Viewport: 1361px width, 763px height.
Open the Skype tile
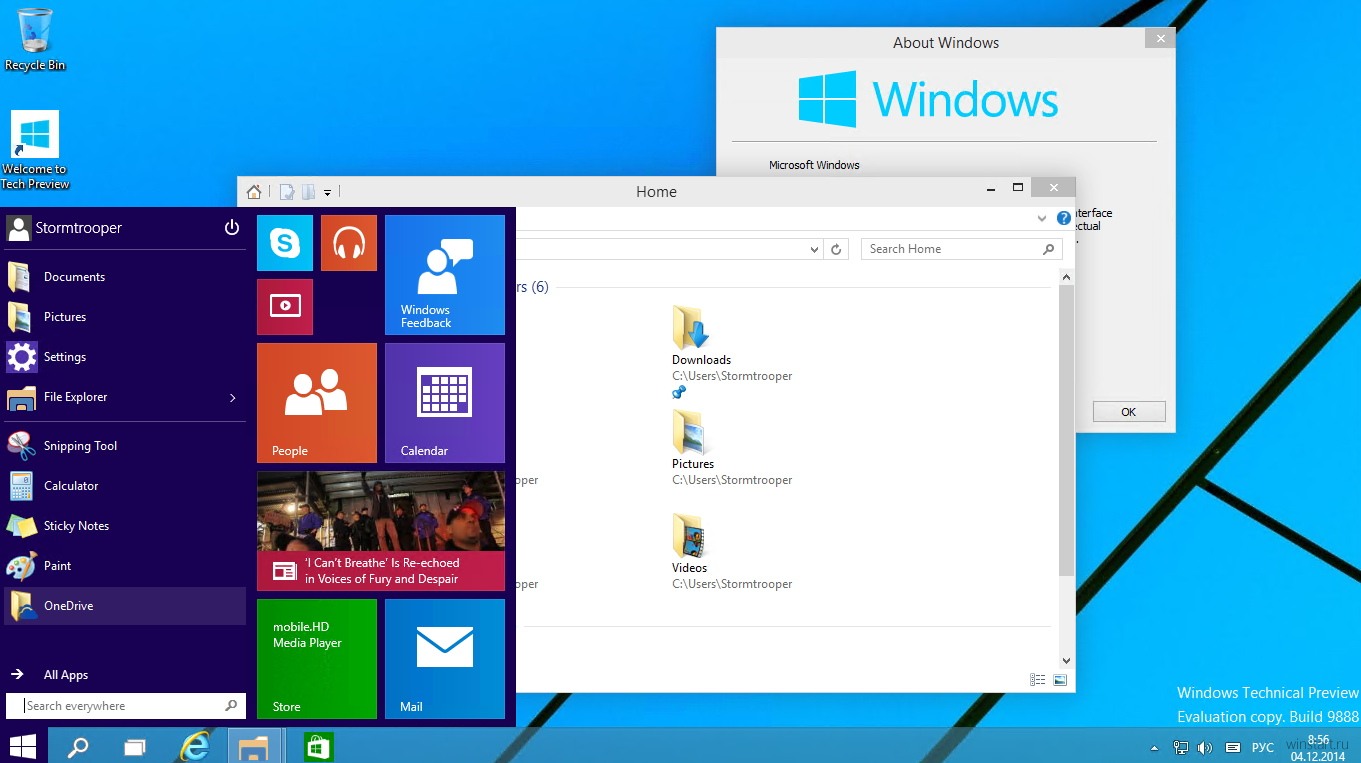tap(285, 243)
